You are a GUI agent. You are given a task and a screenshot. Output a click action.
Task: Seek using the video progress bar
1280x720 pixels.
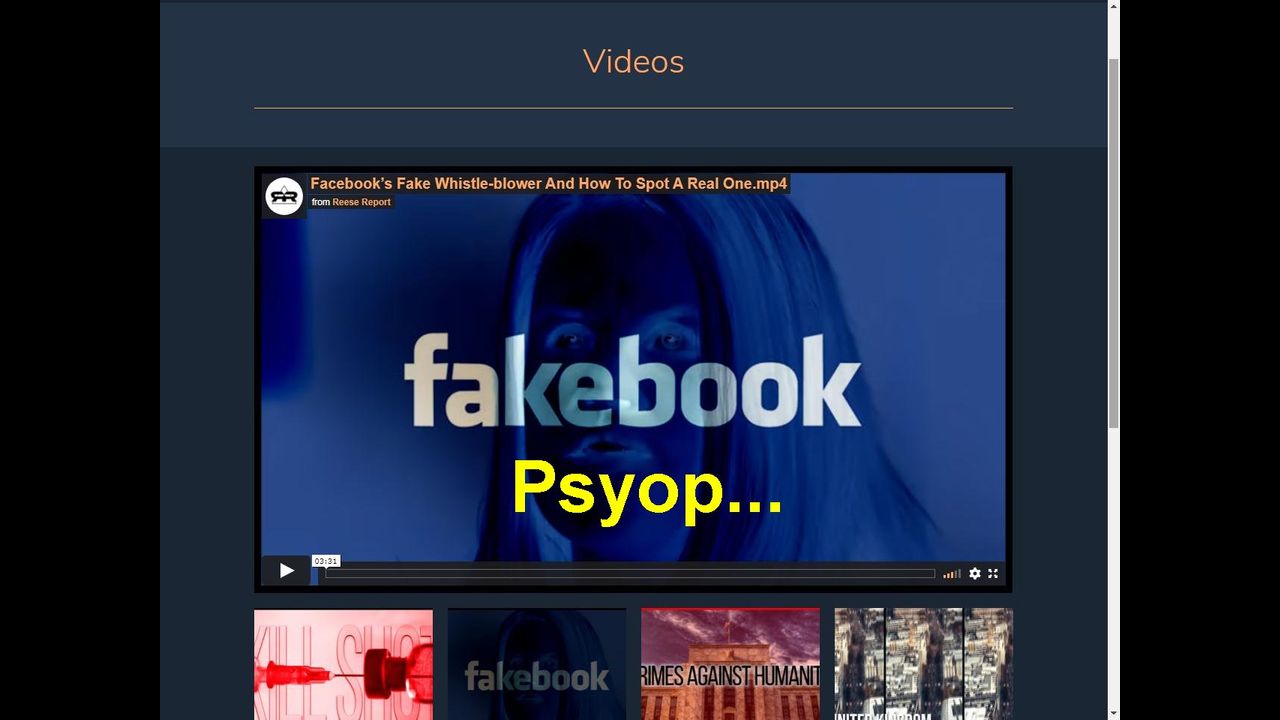pos(630,574)
